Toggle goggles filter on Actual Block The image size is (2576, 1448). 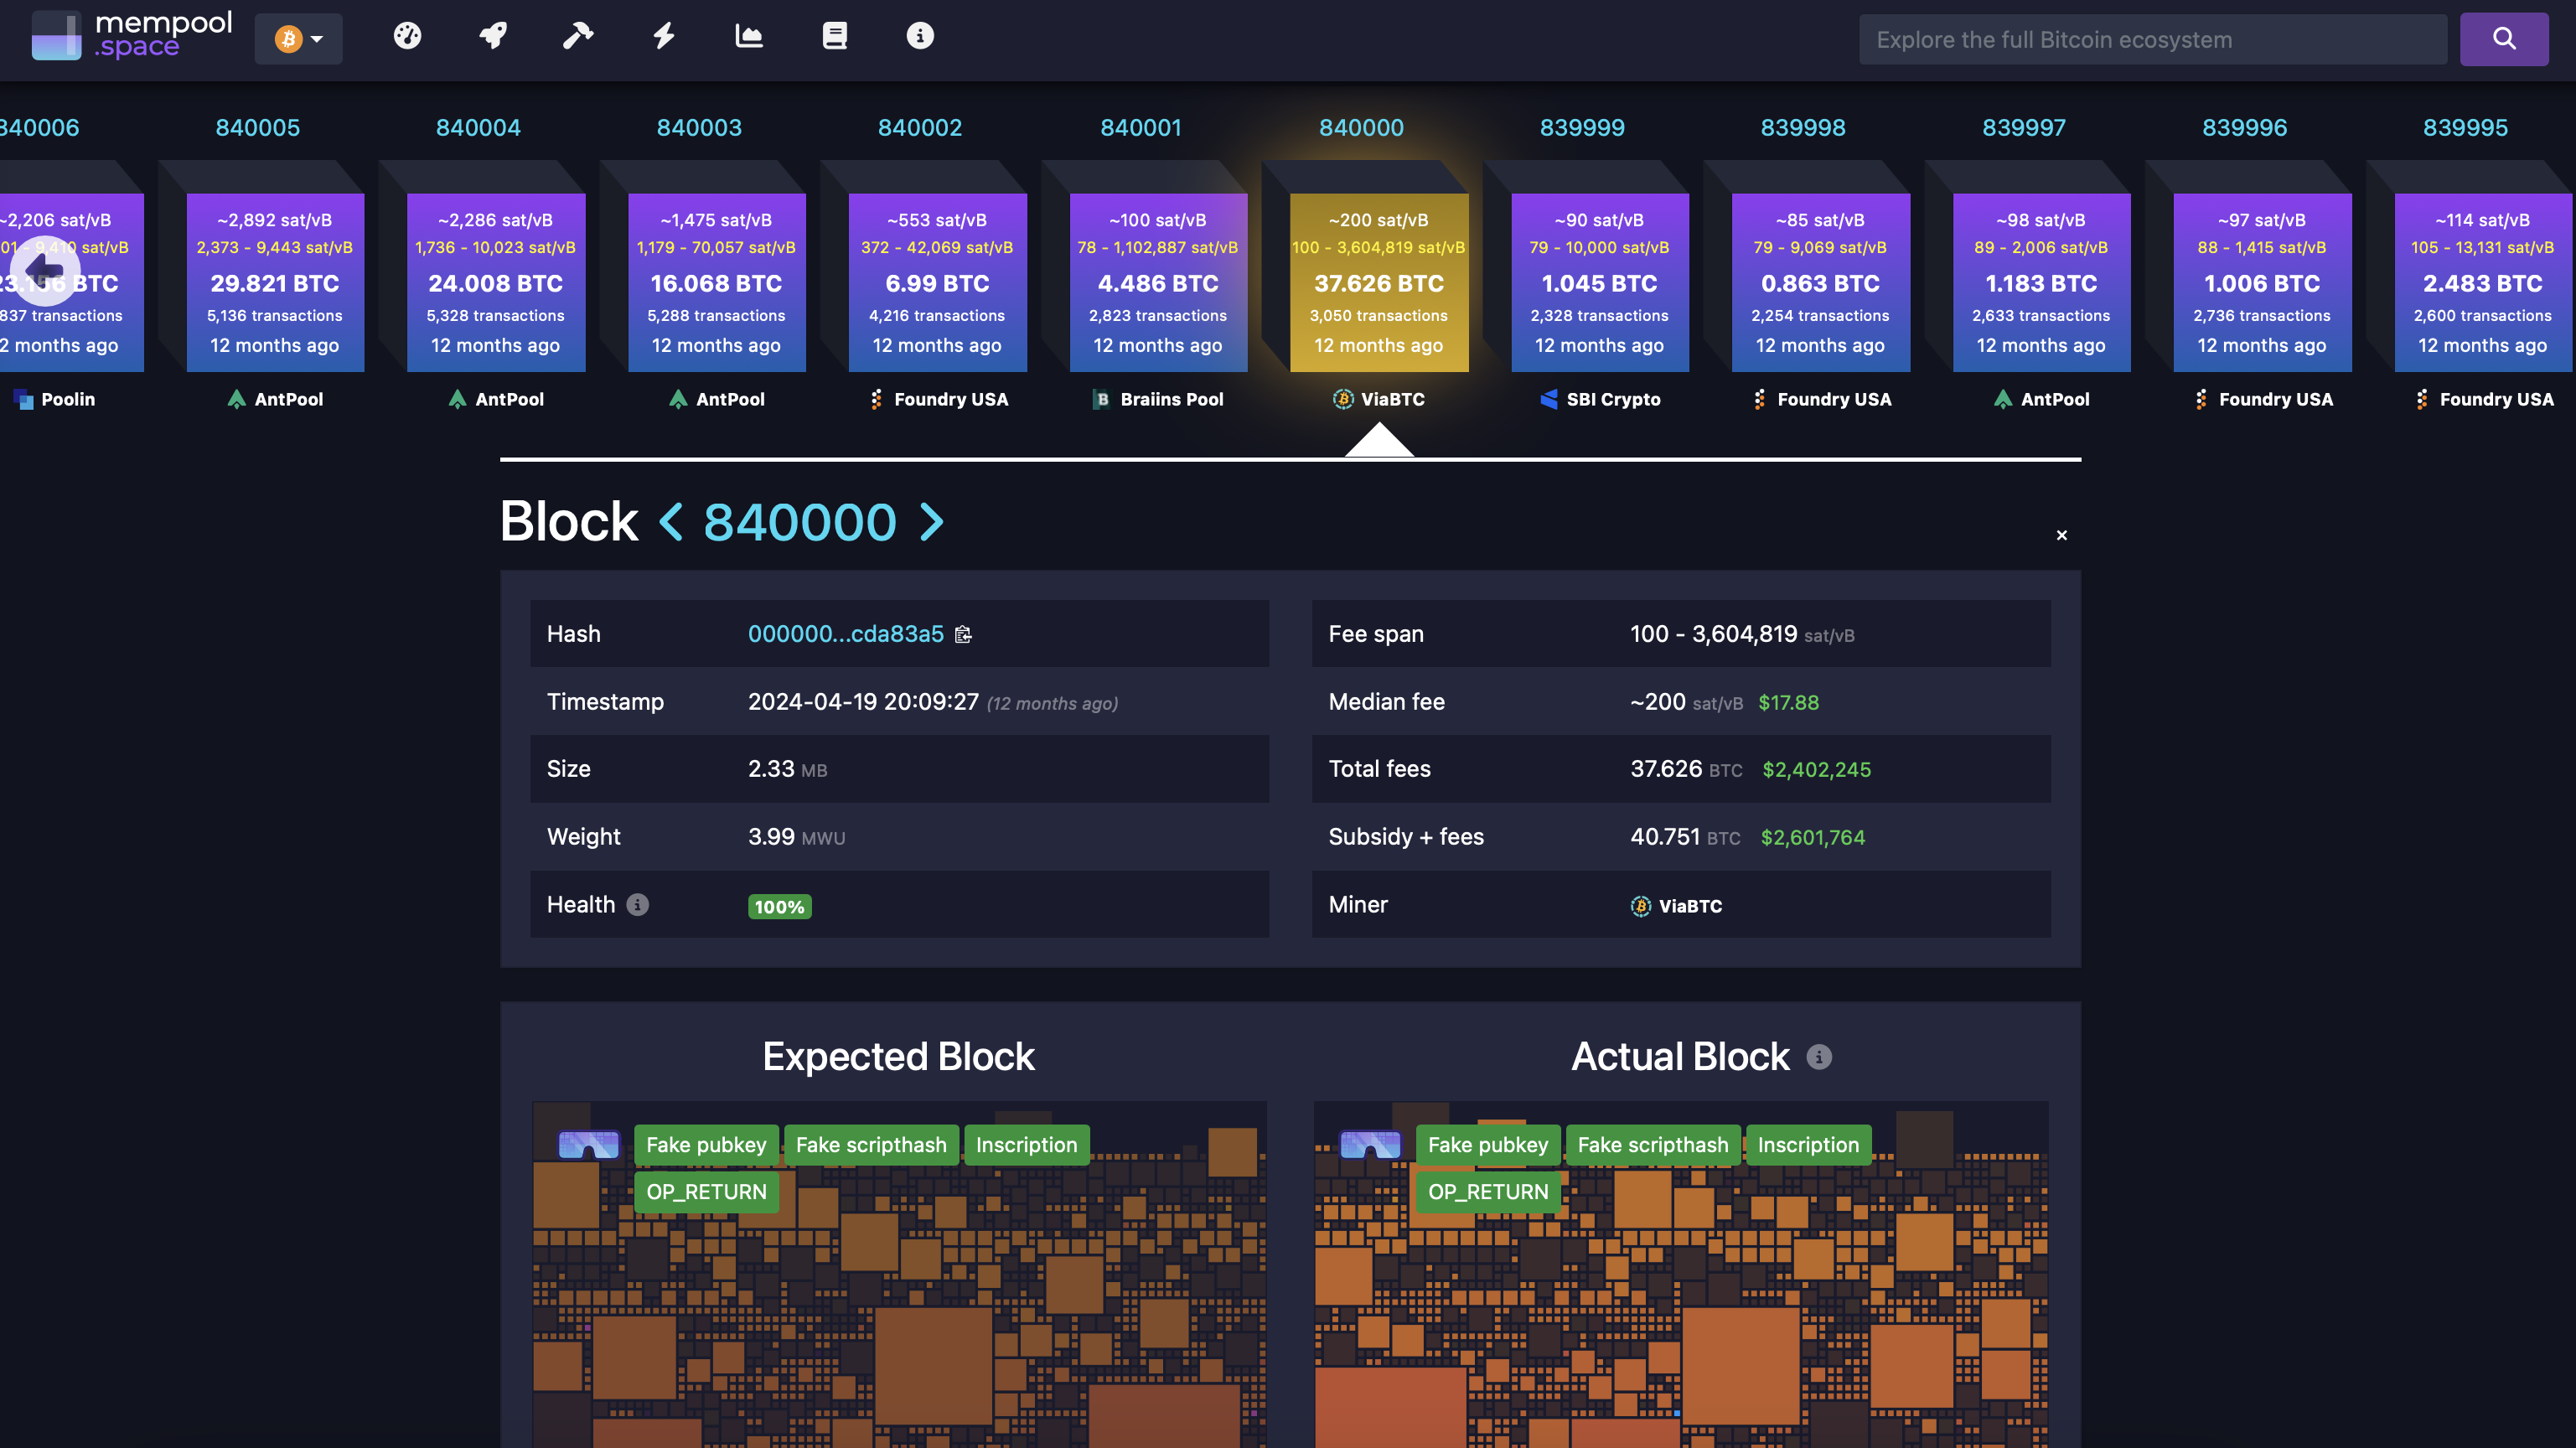(x=1370, y=1144)
